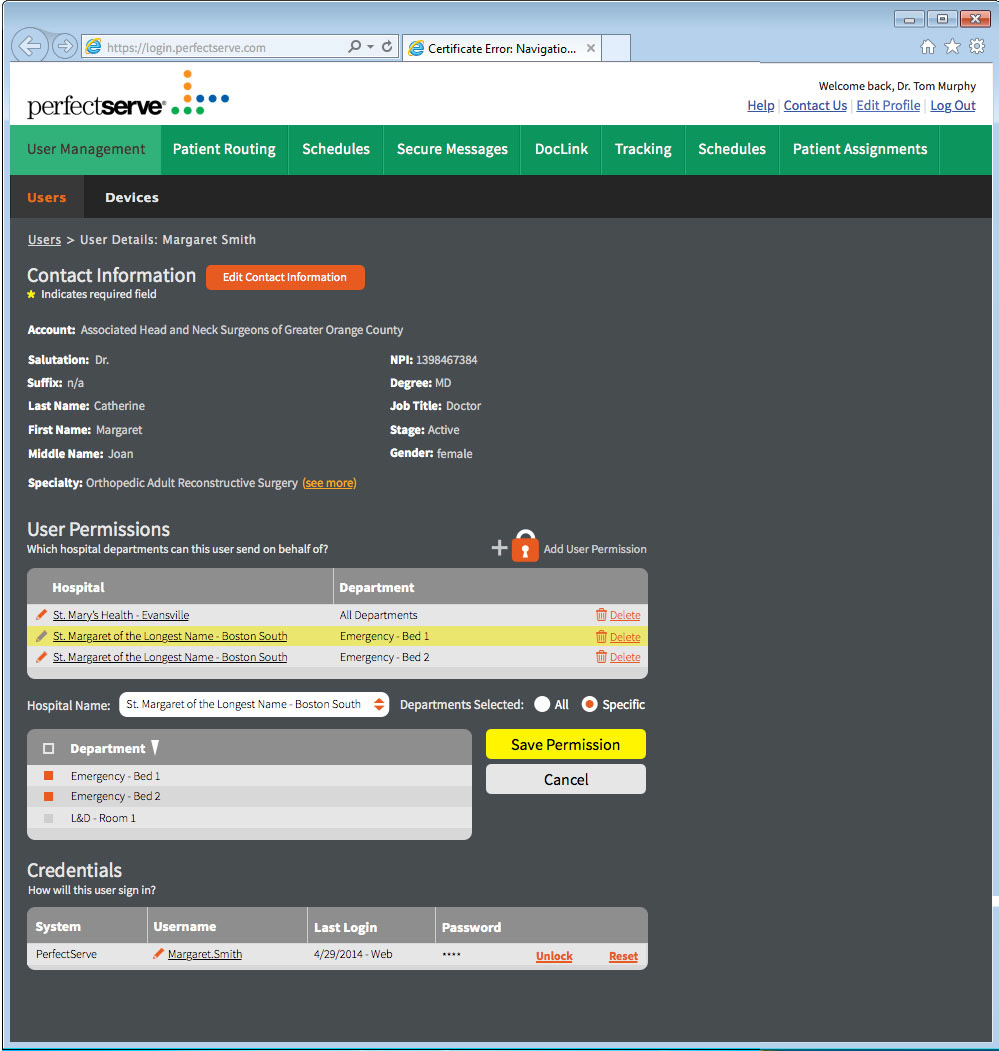The width and height of the screenshot is (999, 1051).
Task: Click St. Margaret link in Emergency - Bed 2 row
Action: (x=170, y=658)
